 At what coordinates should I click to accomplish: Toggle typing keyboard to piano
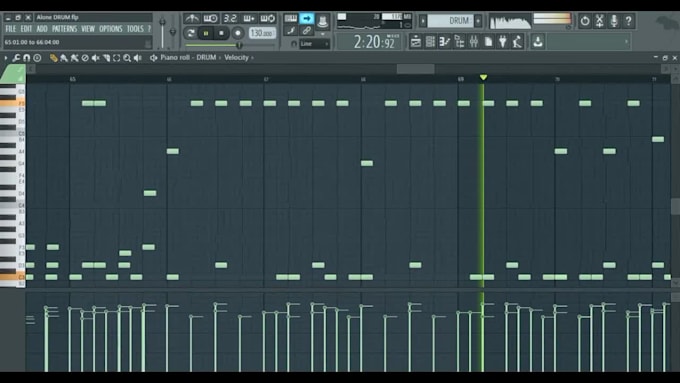[x=291, y=18]
